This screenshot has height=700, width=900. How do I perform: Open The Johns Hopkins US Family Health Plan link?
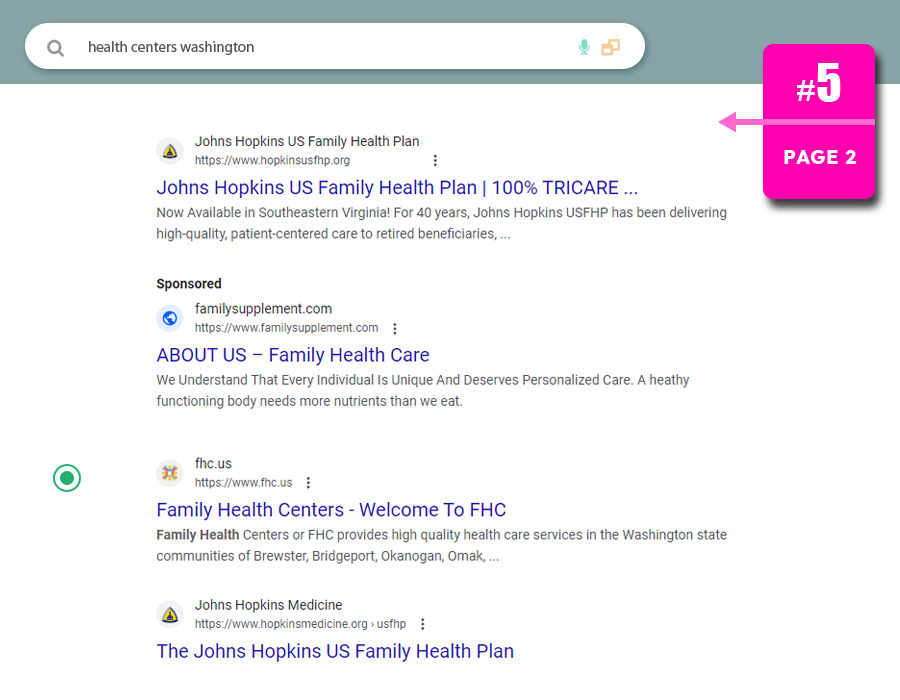(335, 652)
